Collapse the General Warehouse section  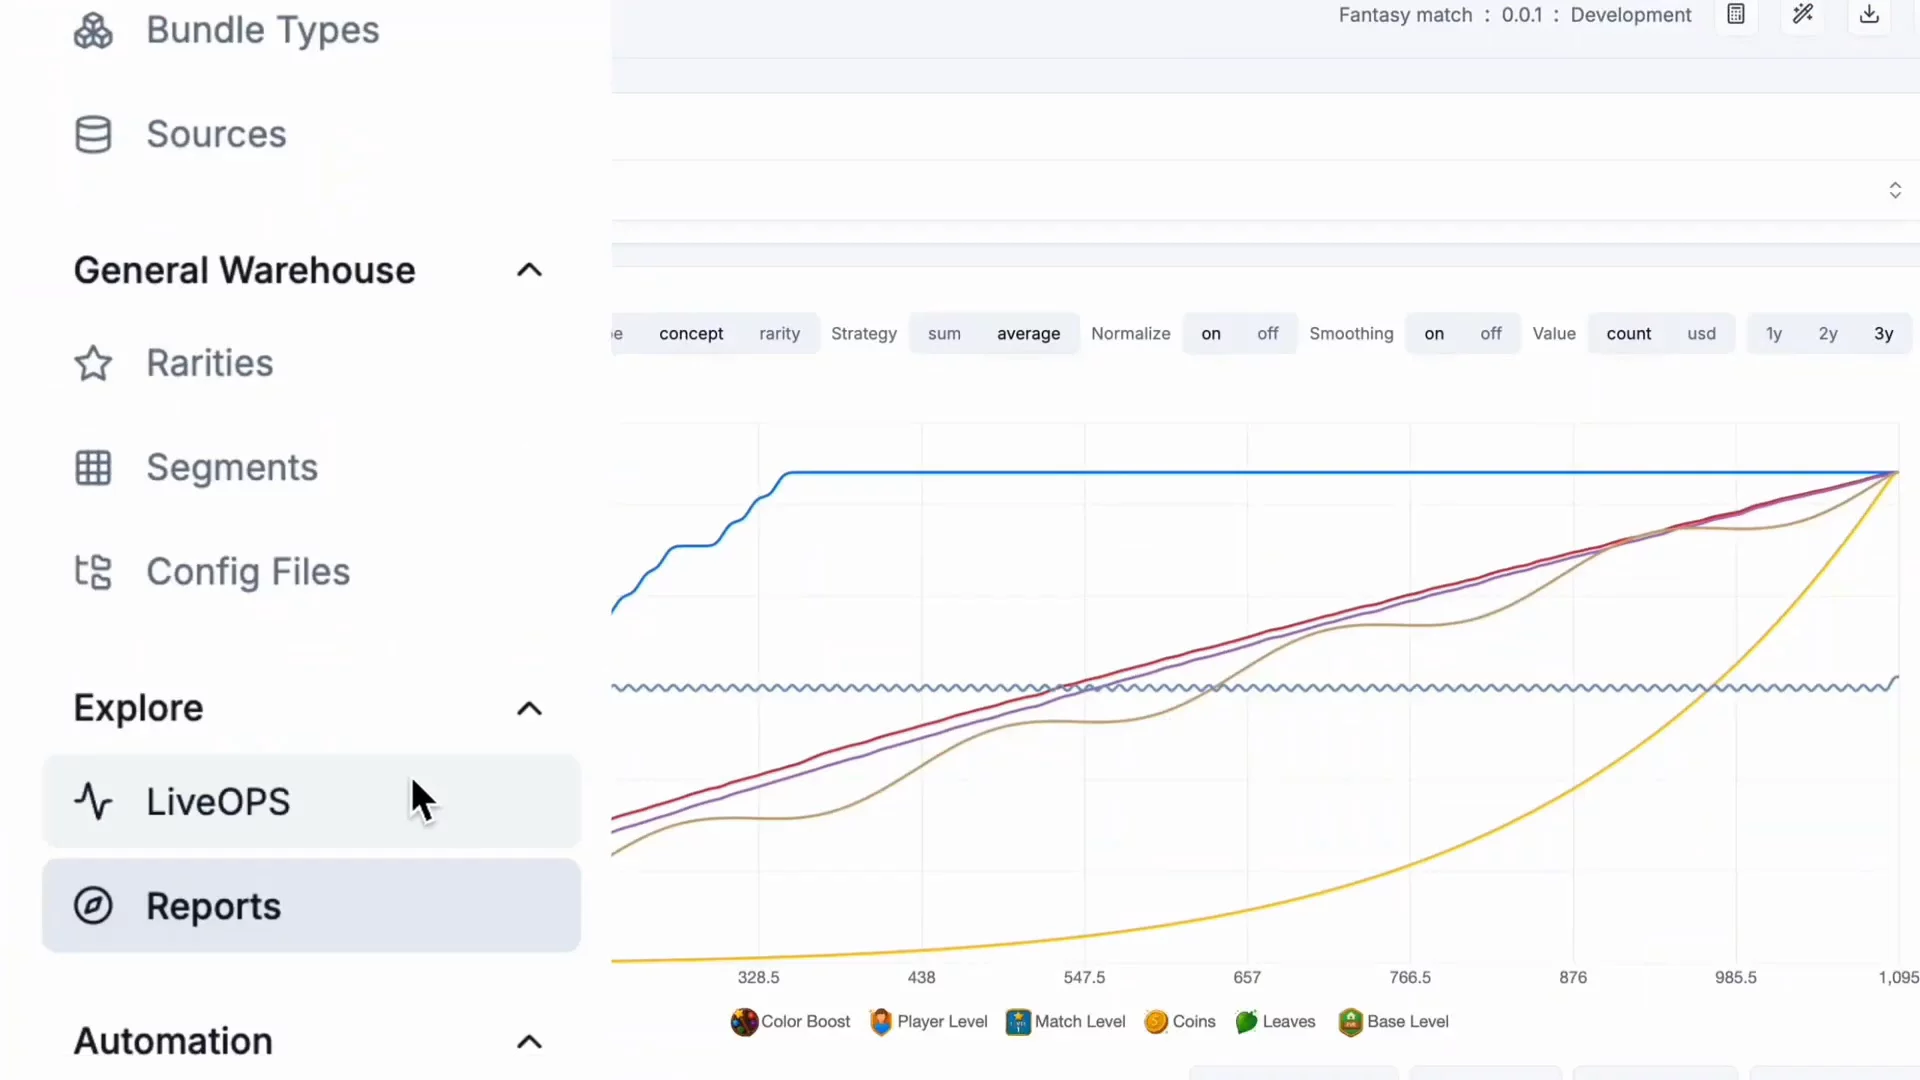(x=529, y=270)
